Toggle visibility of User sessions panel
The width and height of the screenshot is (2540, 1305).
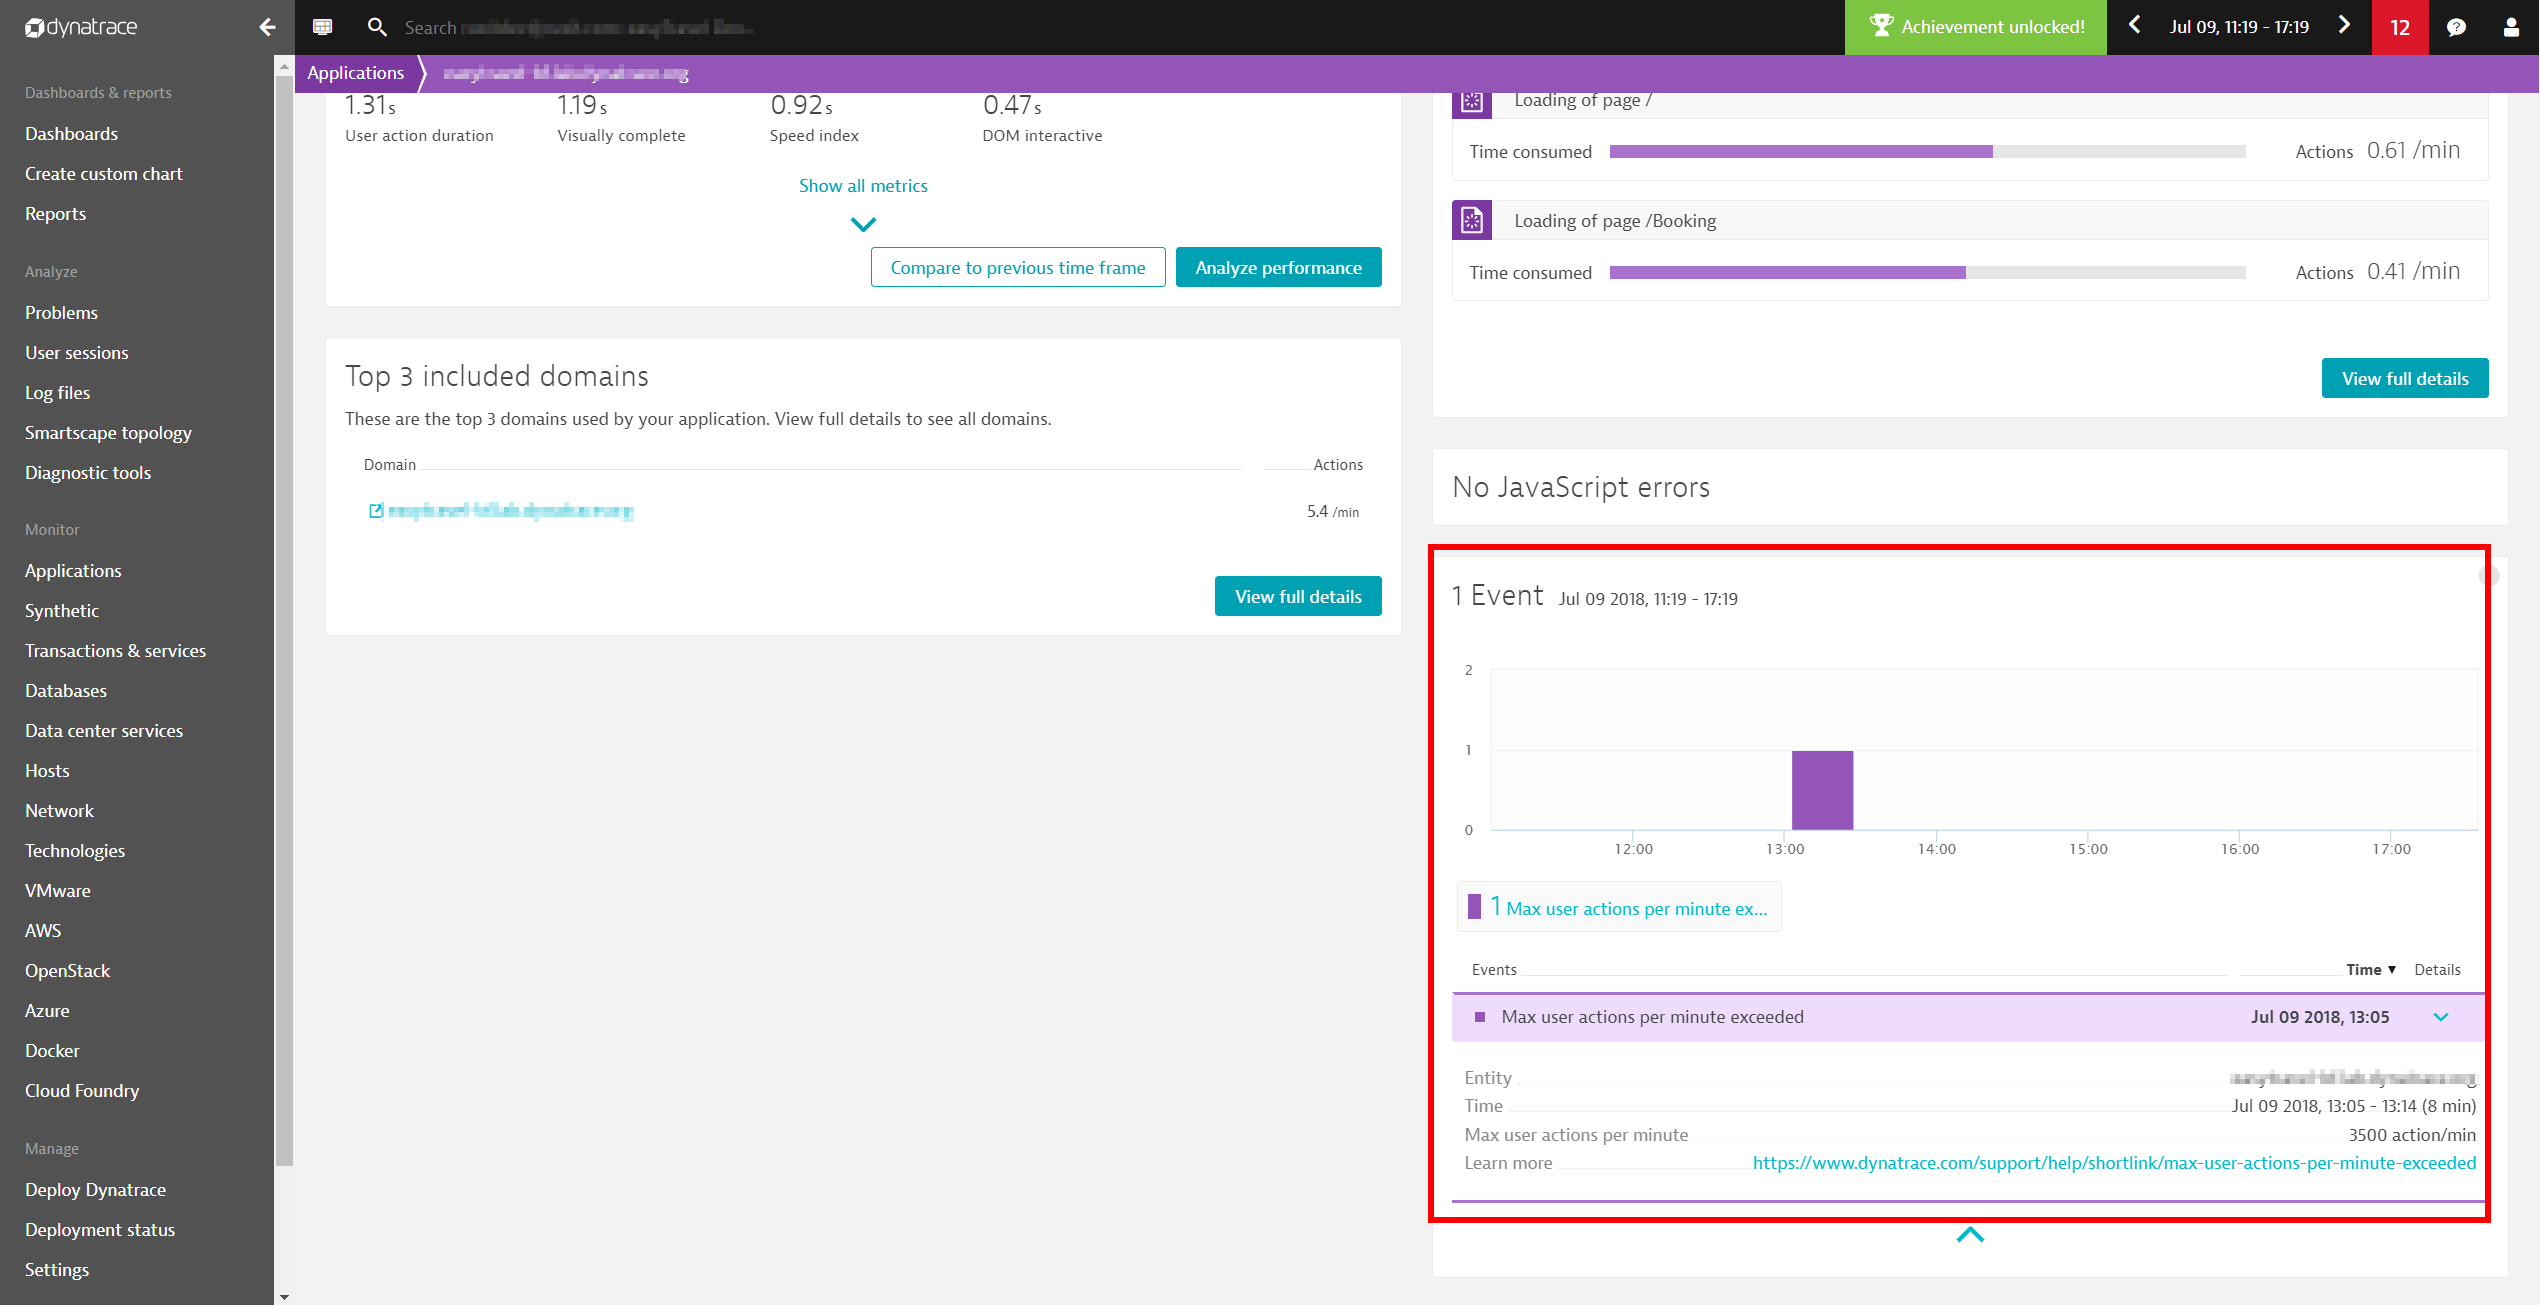pos(78,351)
